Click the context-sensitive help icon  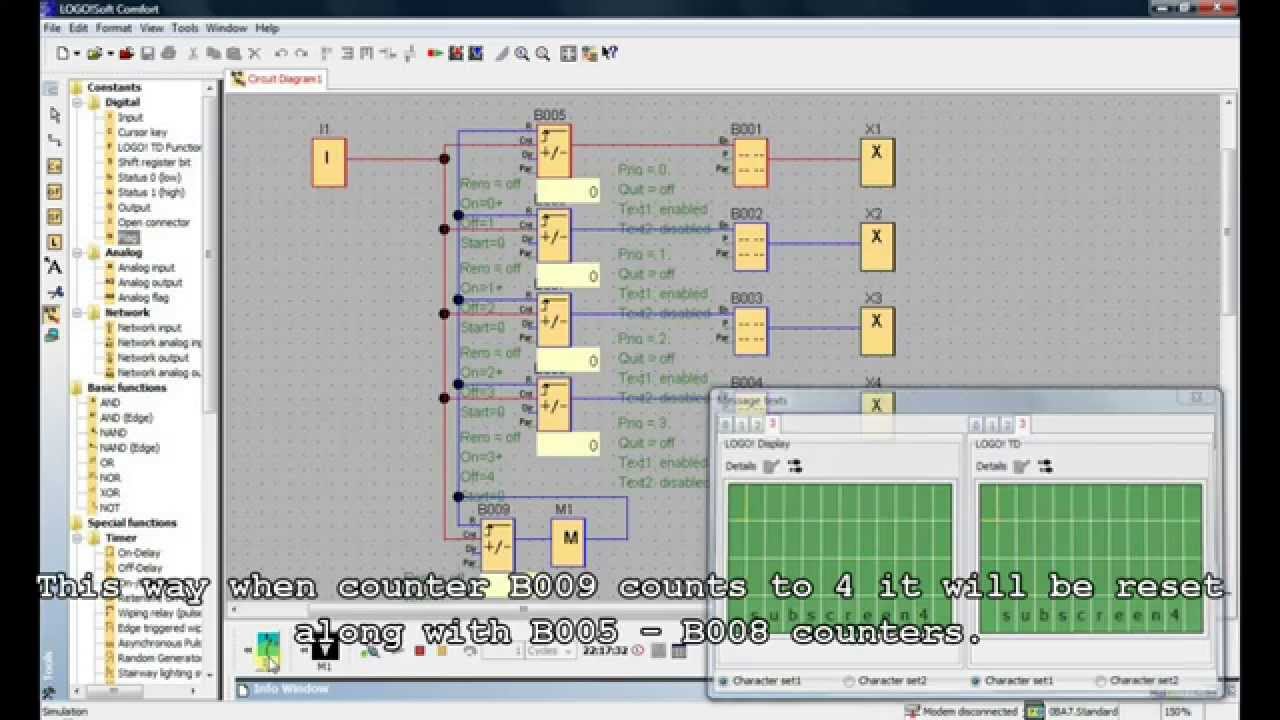pyautogui.click(x=610, y=53)
